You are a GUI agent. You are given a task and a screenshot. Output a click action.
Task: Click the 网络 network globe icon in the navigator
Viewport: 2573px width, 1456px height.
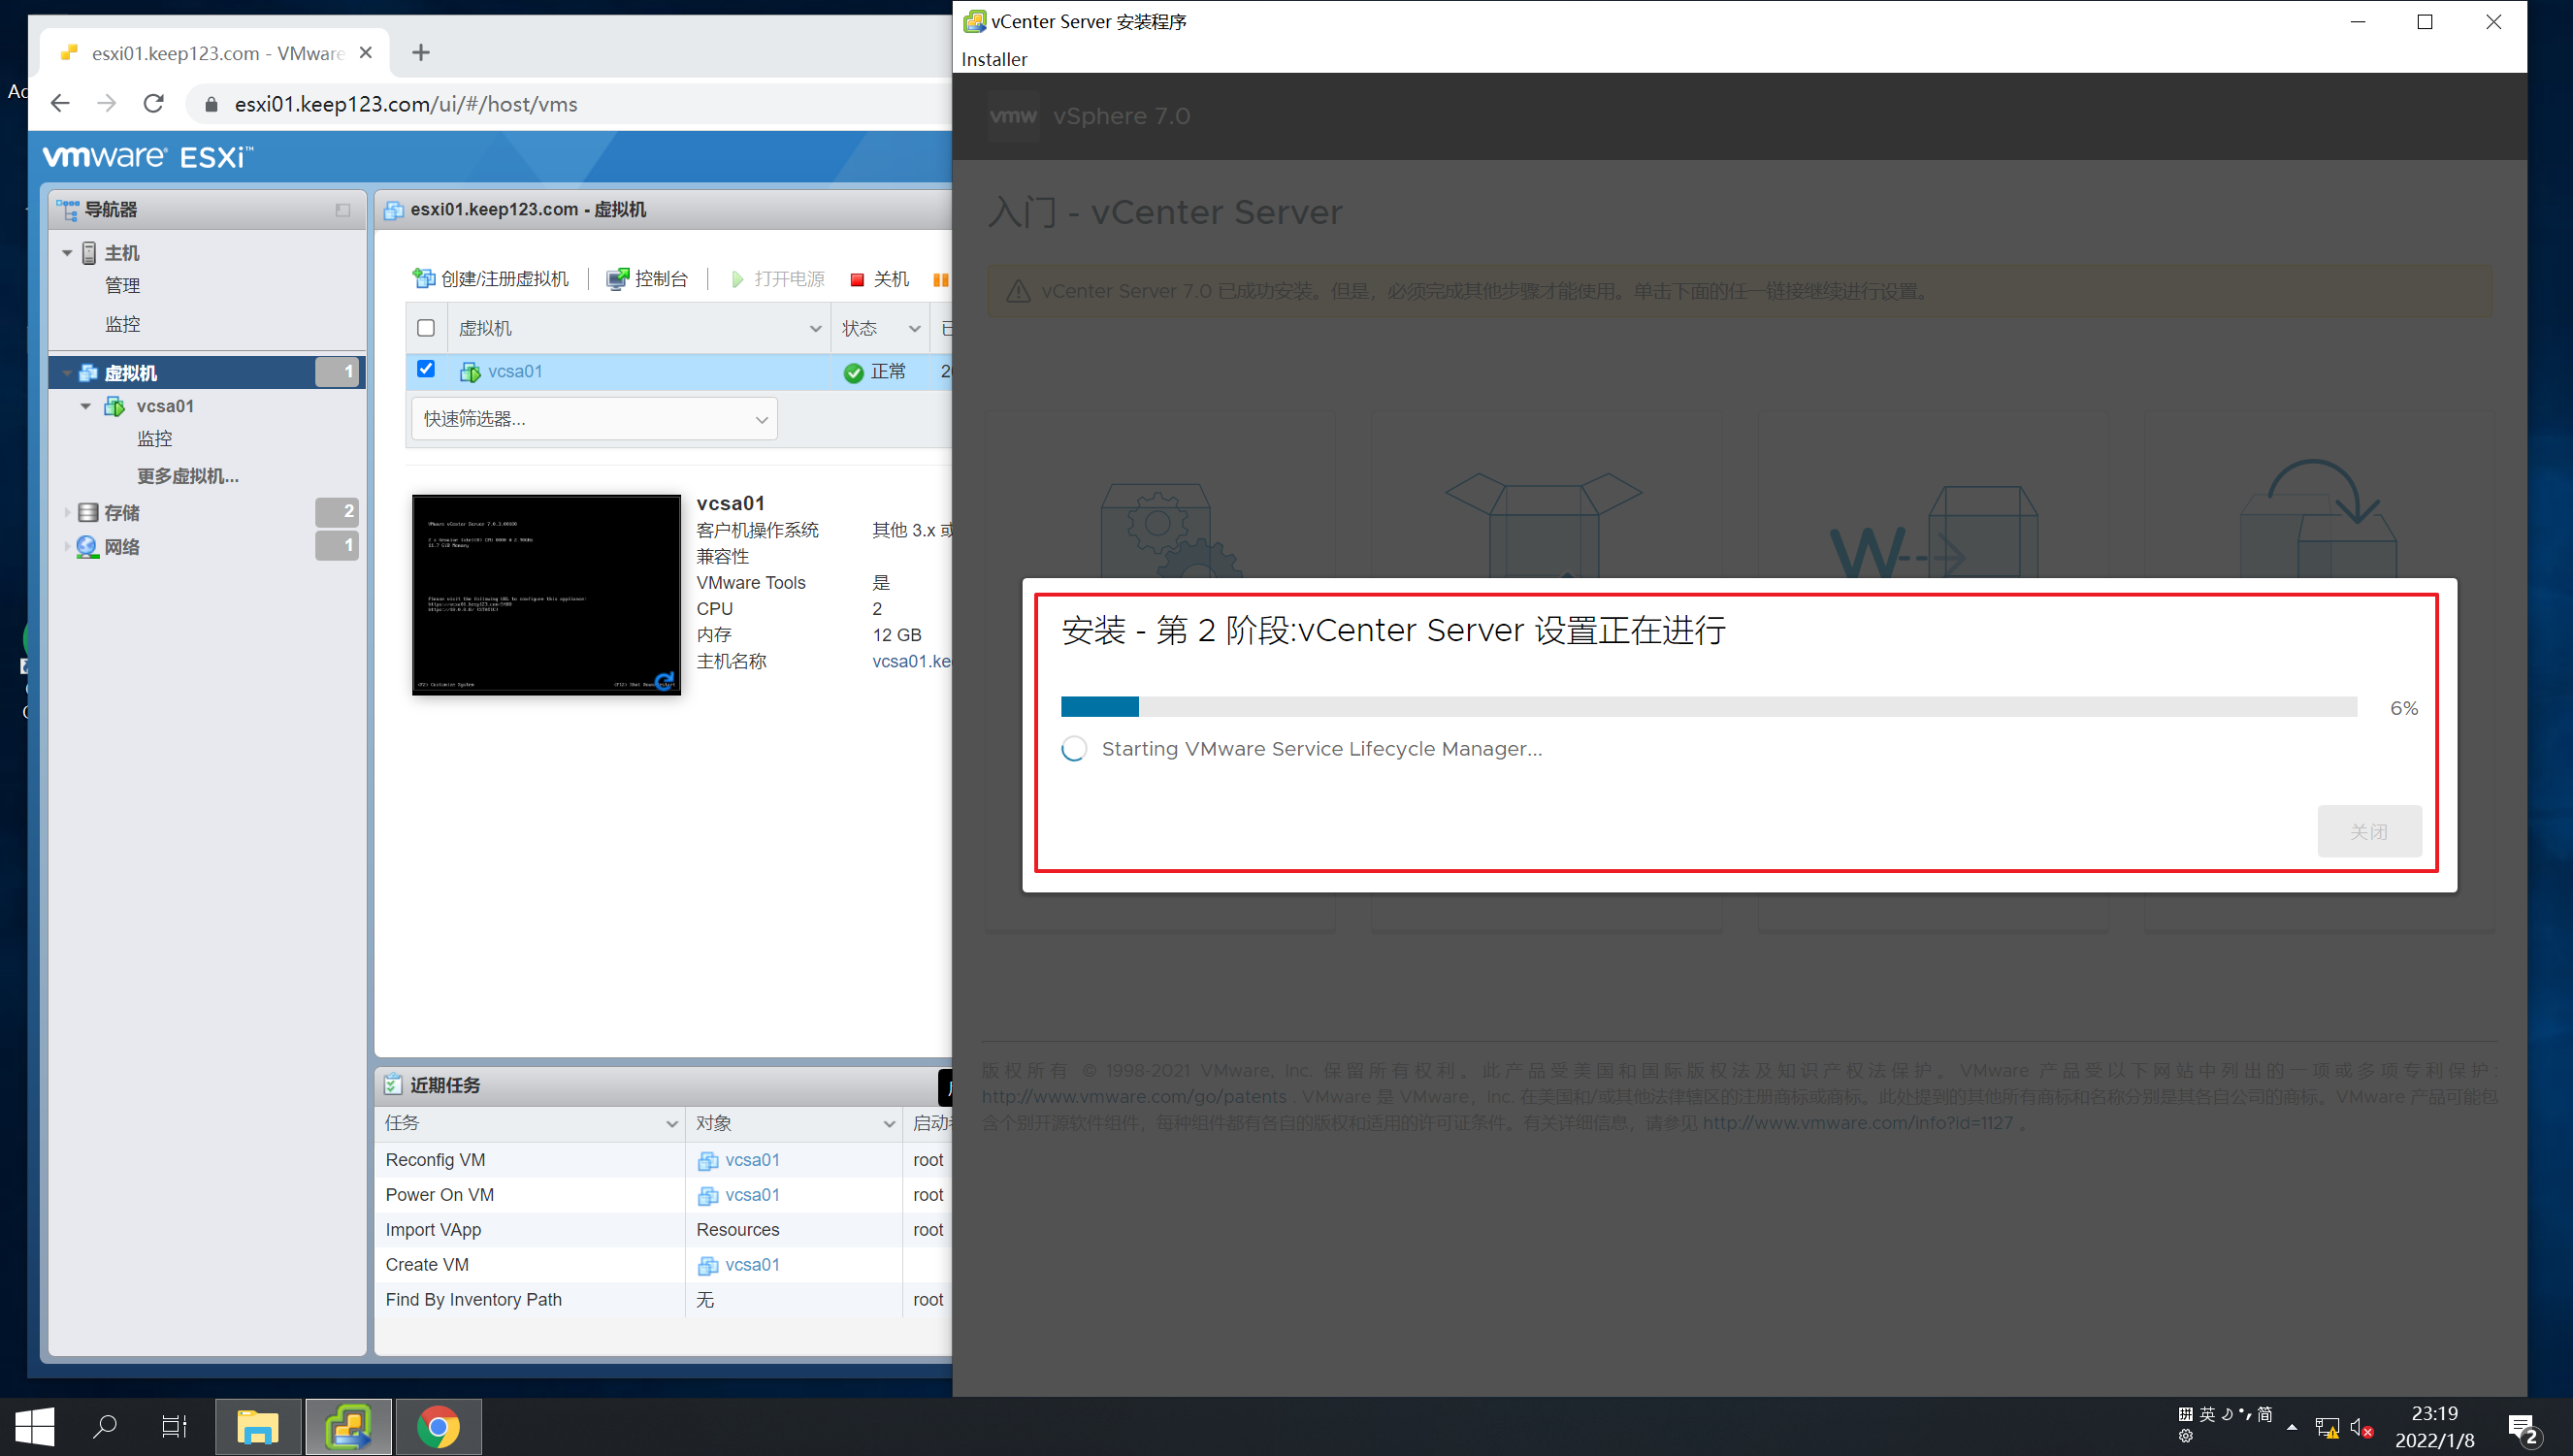(x=88, y=546)
